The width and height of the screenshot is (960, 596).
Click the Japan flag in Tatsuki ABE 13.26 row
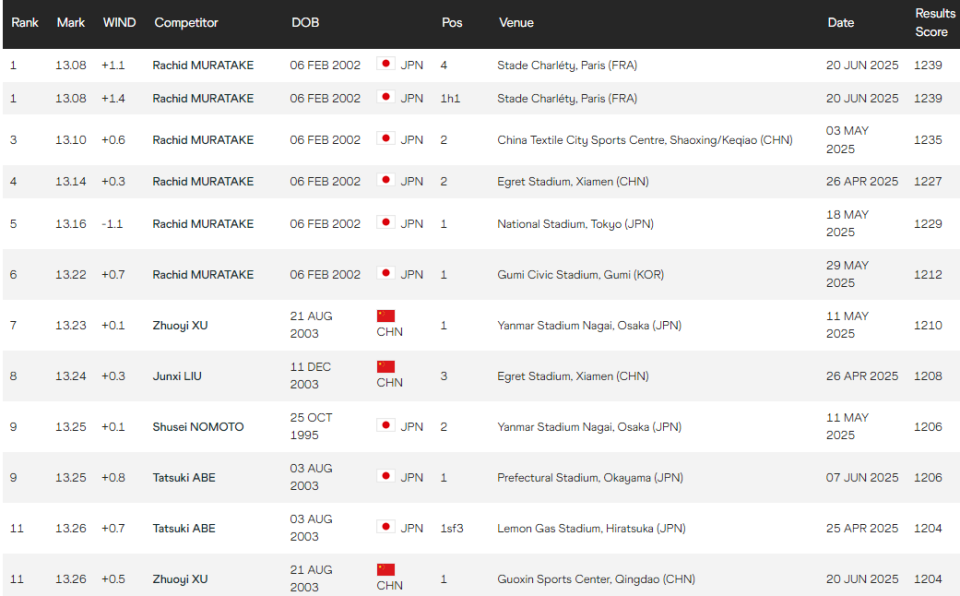(386, 527)
